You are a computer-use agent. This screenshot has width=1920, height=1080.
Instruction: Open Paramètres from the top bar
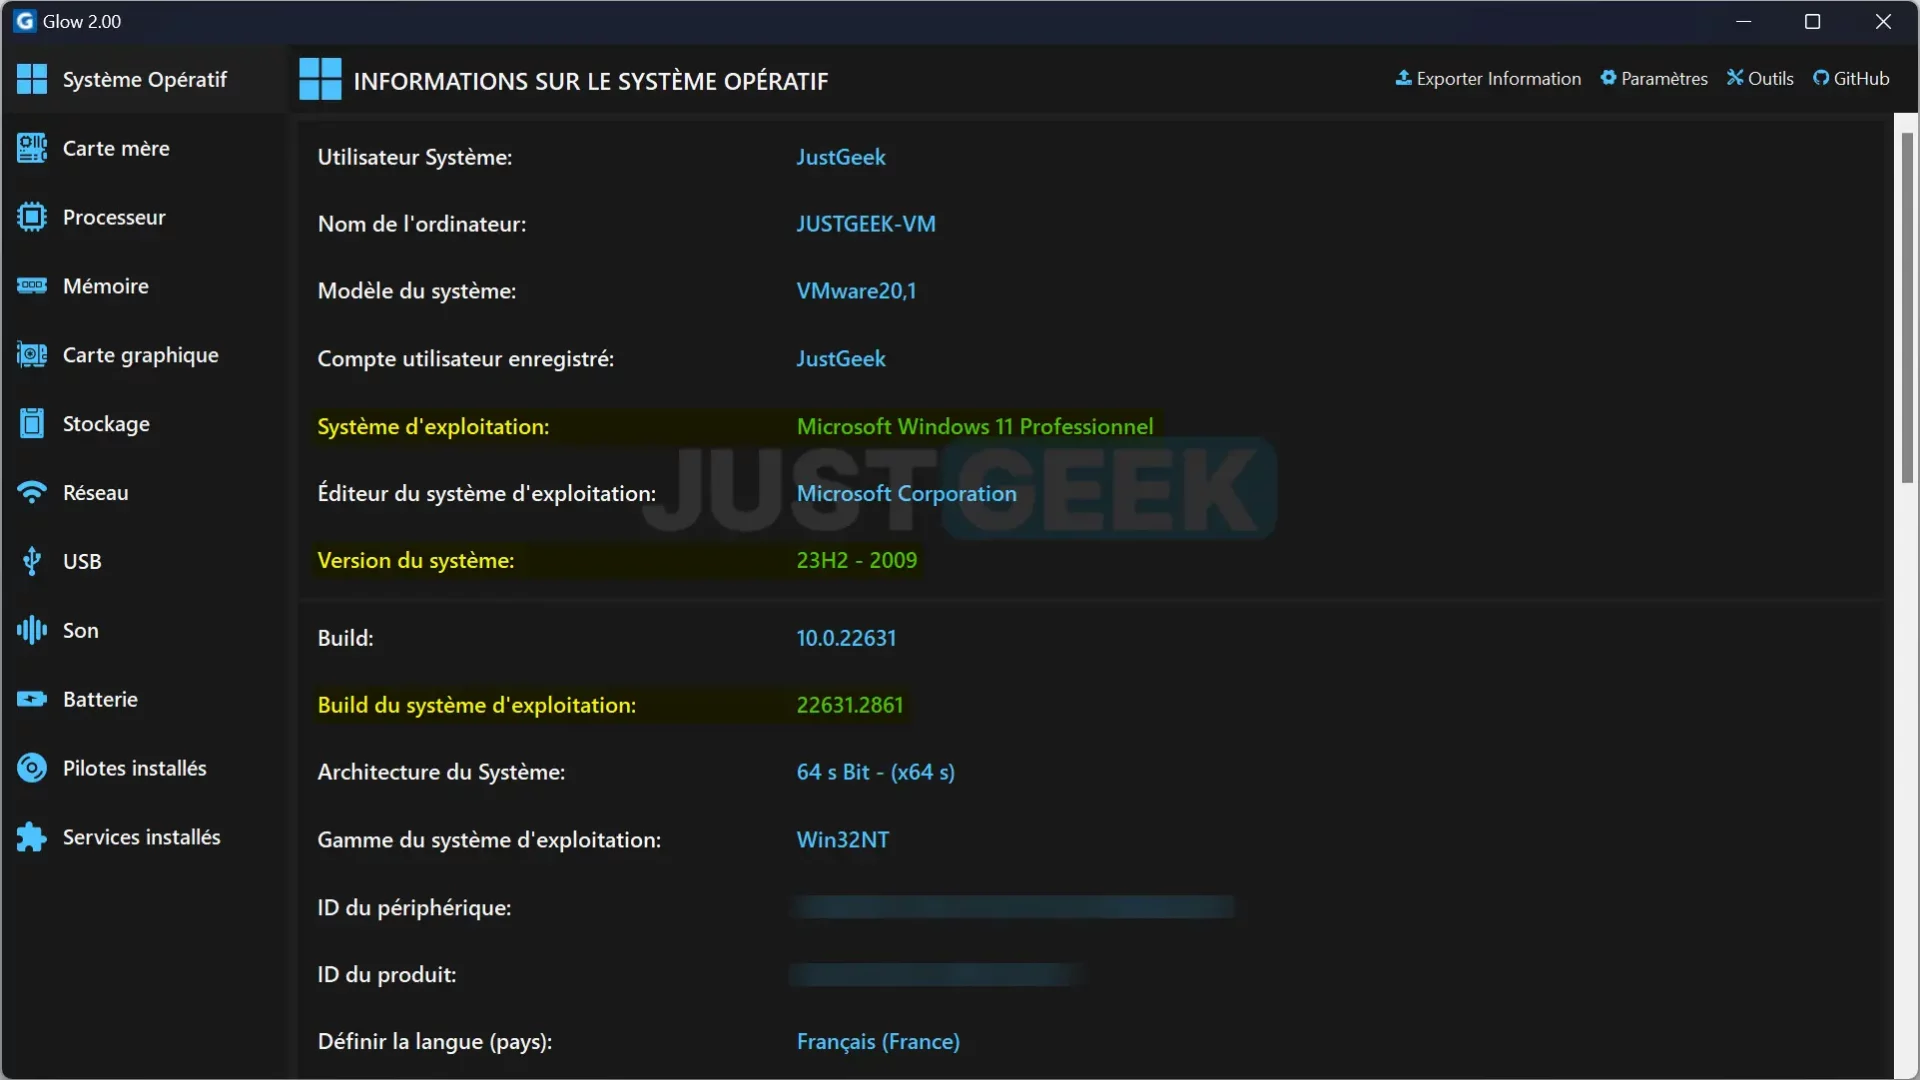[1654, 78]
